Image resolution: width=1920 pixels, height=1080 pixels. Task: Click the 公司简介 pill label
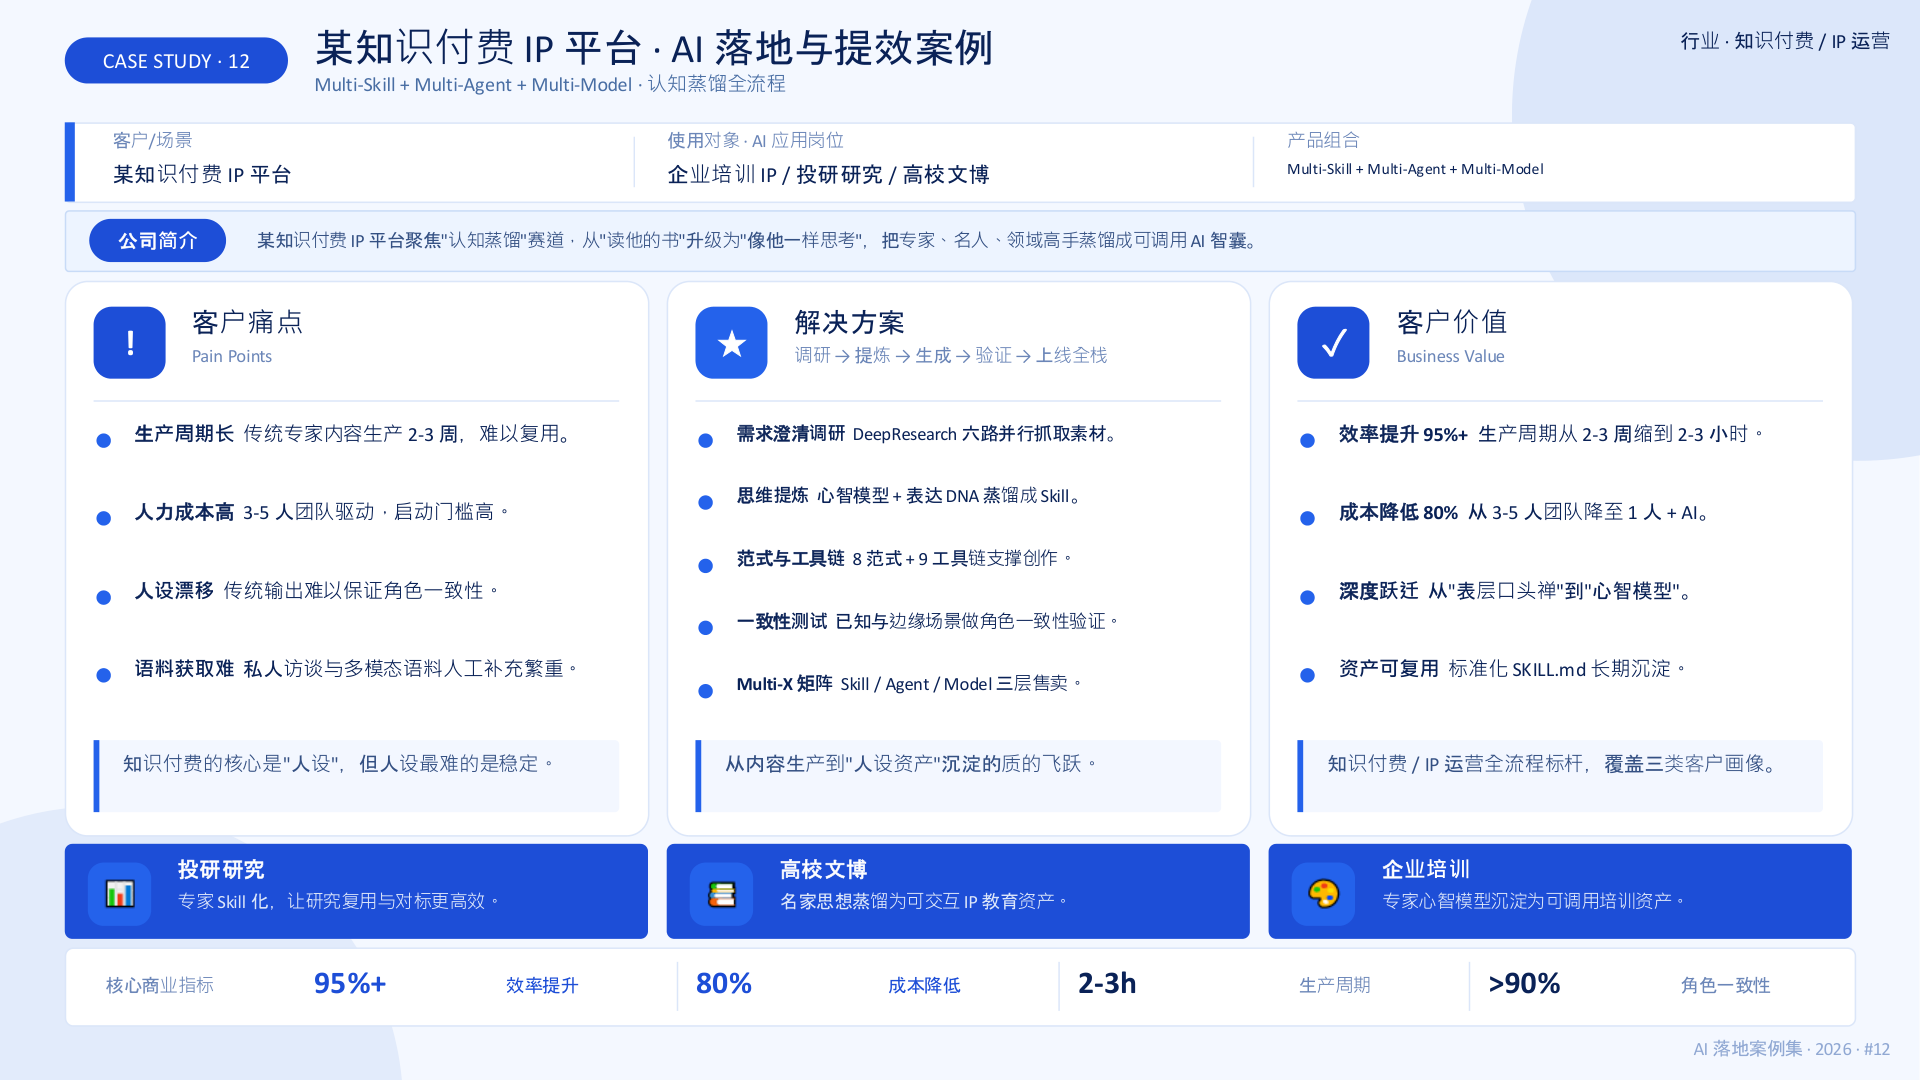tap(157, 241)
